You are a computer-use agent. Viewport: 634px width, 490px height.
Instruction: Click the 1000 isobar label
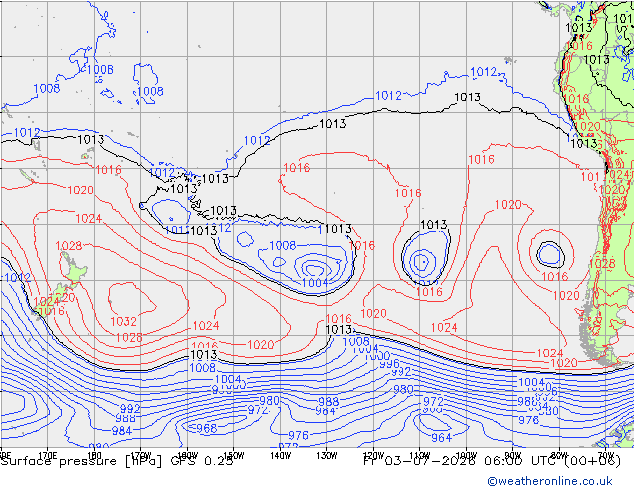tap(377, 356)
